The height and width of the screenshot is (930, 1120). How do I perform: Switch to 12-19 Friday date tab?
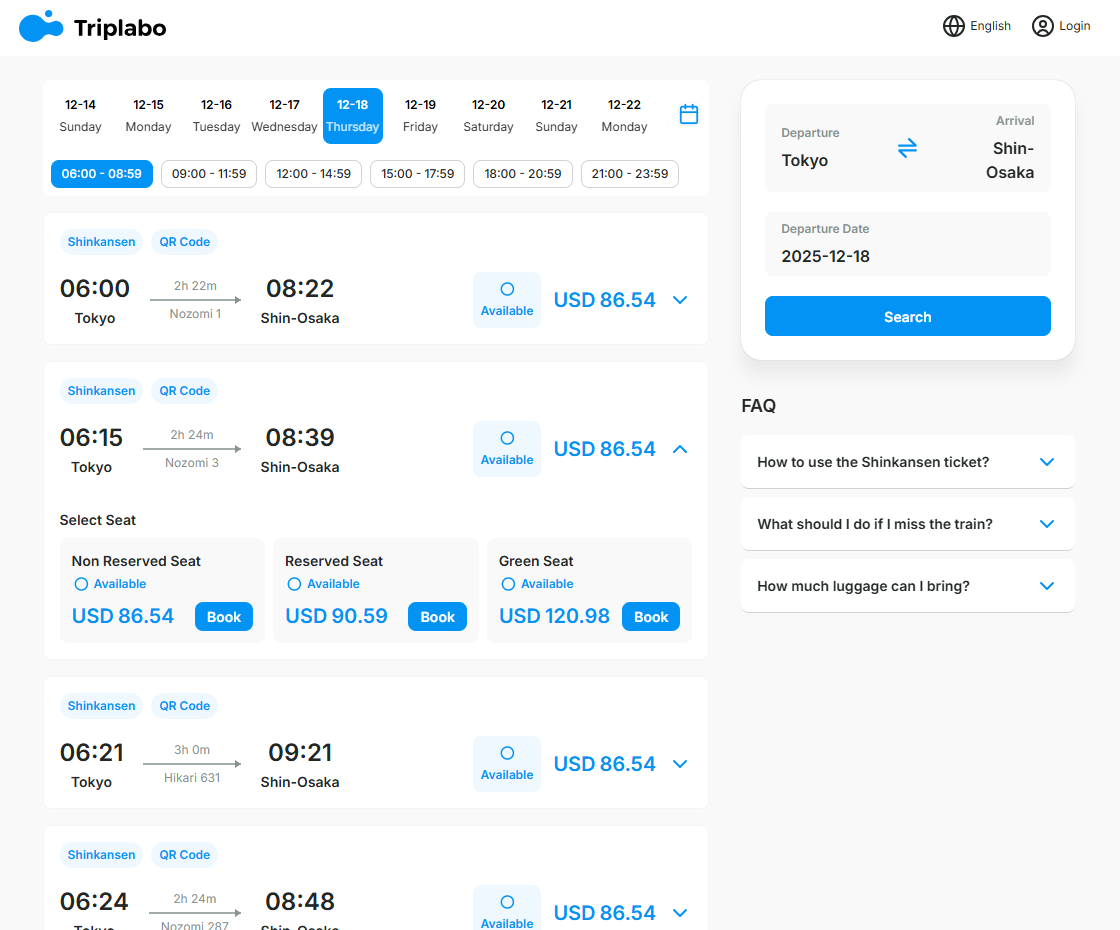420,115
